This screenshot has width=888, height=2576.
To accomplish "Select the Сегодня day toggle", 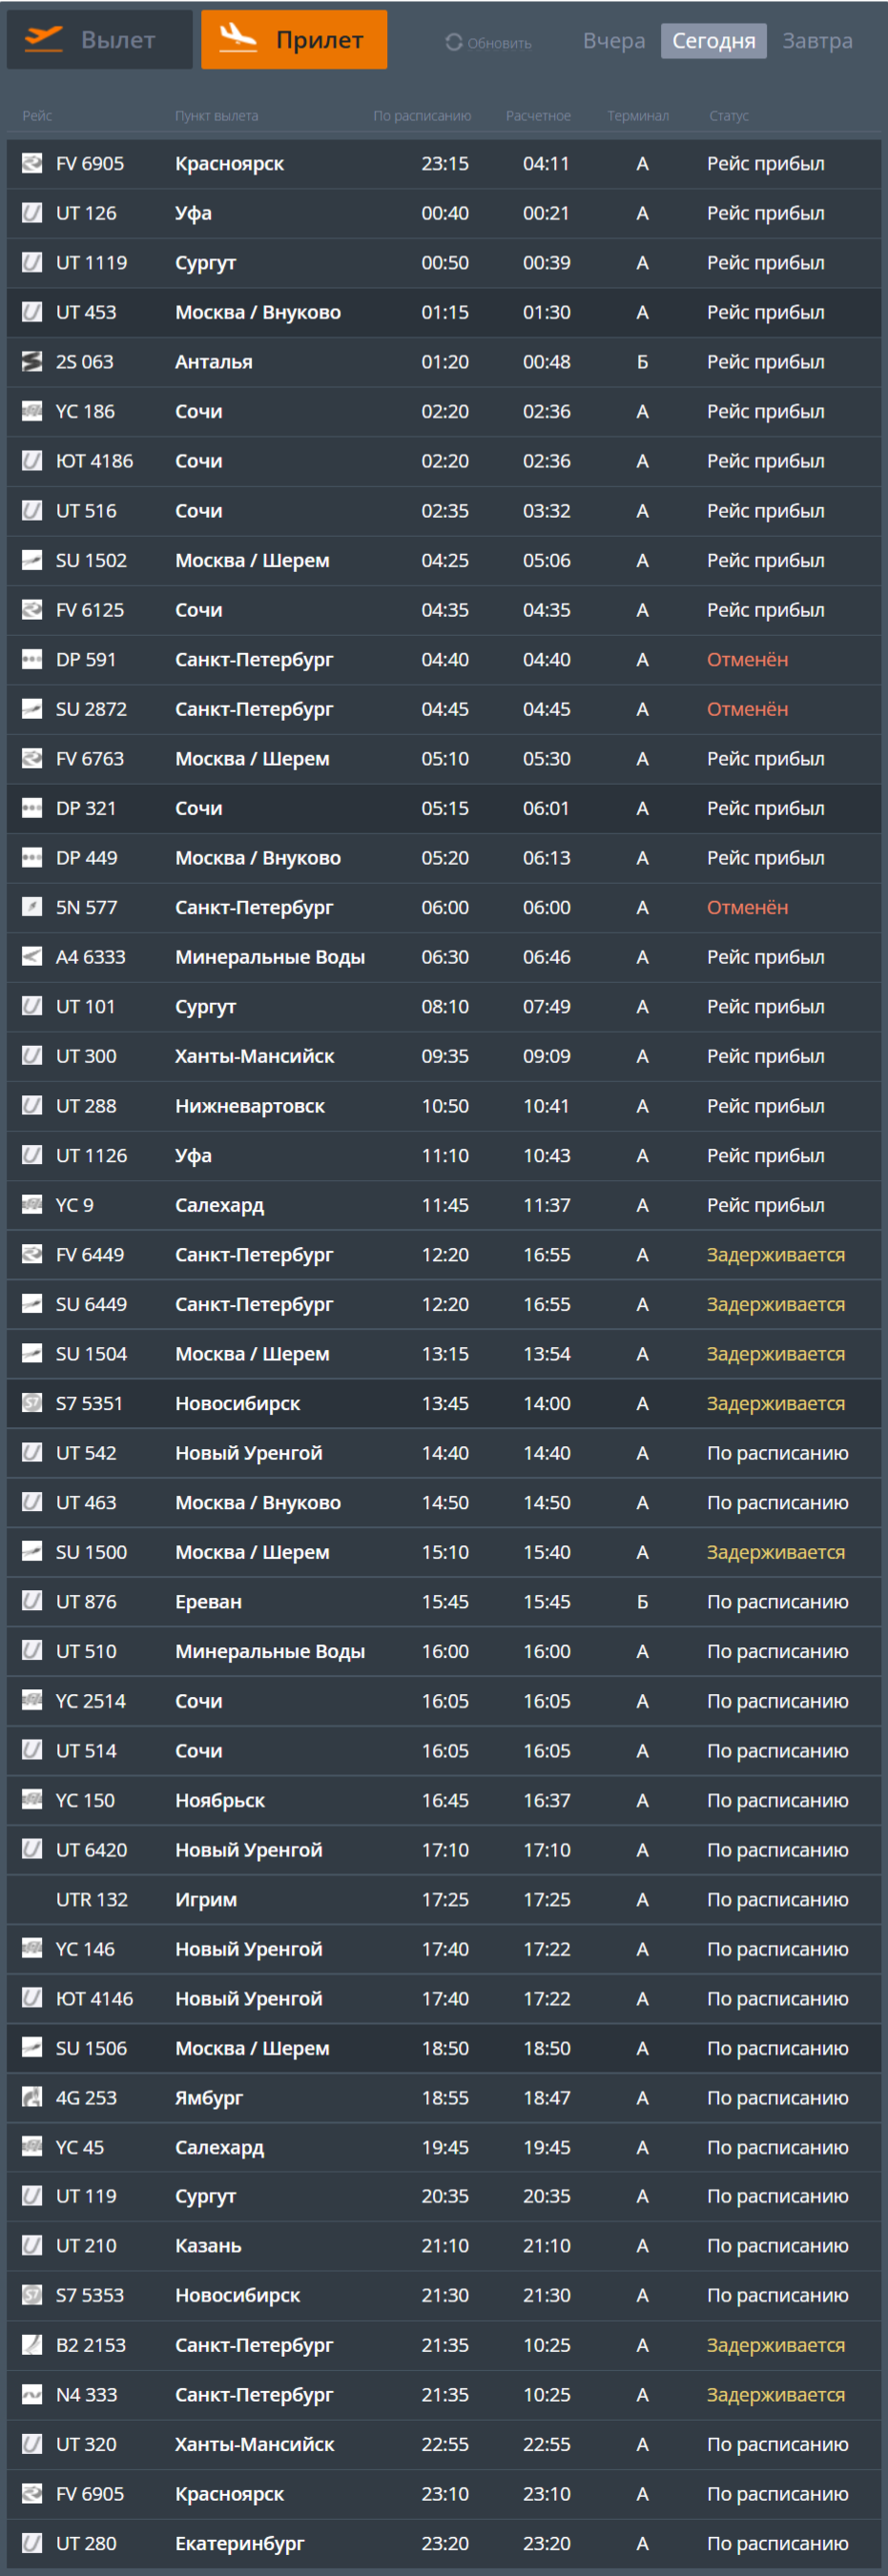I will pos(713,41).
